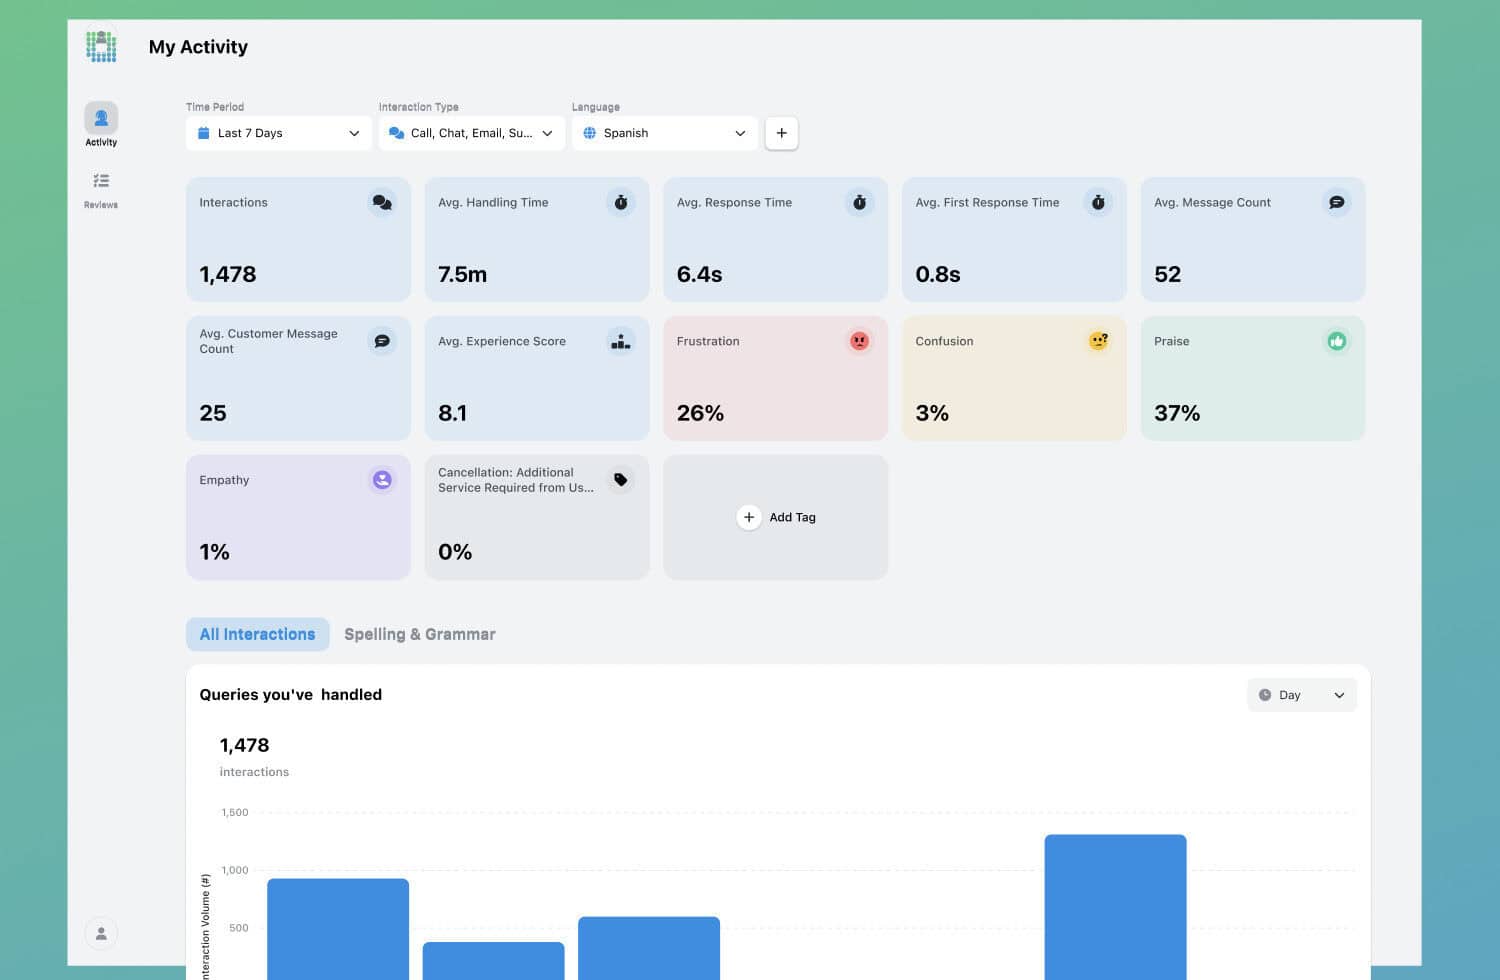Click the Frustration angry face icon
The width and height of the screenshot is (1500, 980).
pyautogui.click(x=859, y=341)
